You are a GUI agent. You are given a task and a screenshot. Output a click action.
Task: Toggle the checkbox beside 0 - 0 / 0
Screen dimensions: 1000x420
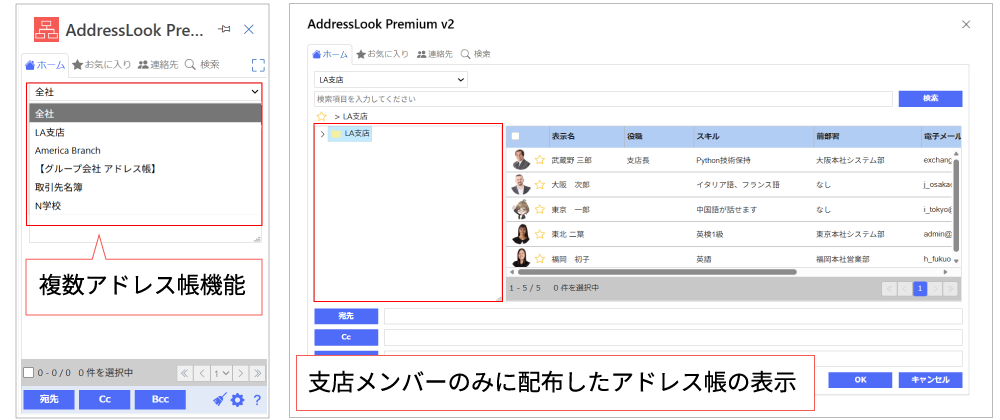(x=28, y=373)
